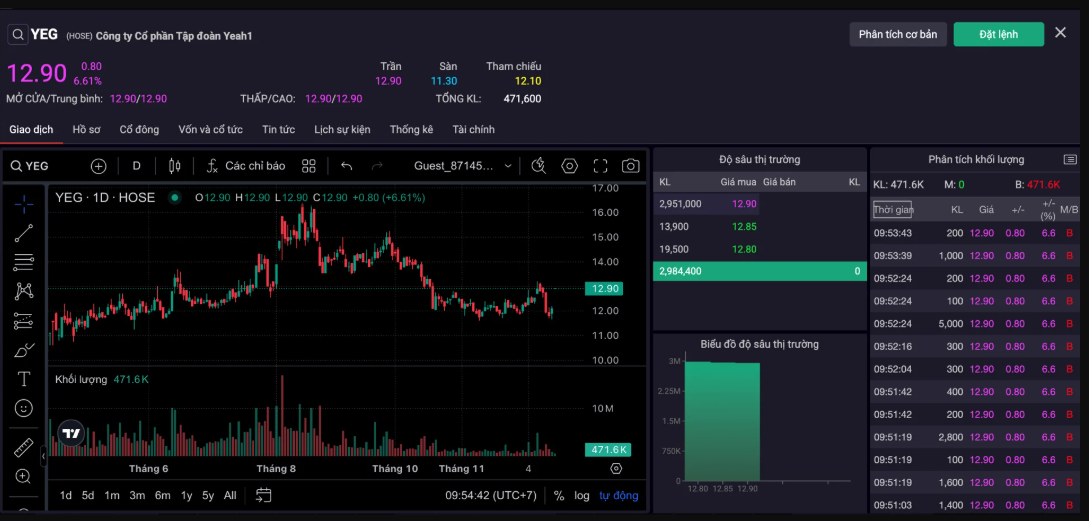Set chart range to 5y

pyautogui.click(x=208, y=495)
